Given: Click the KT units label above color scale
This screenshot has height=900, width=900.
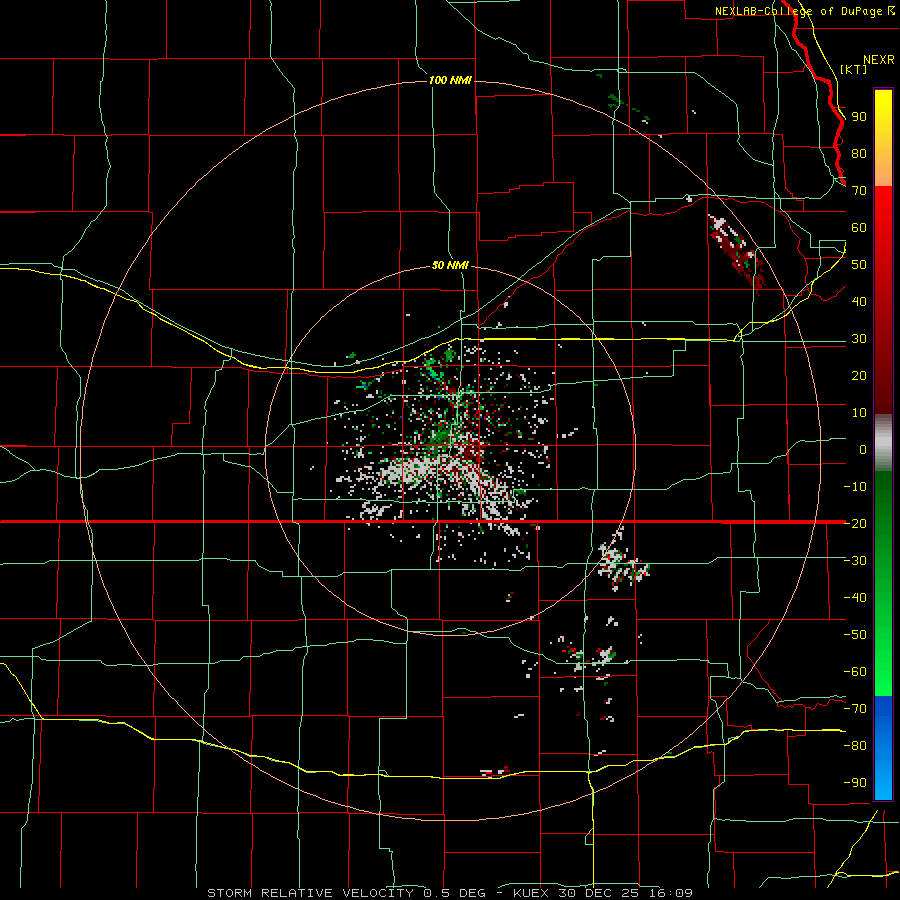Looking at the screenshot, I should pyautogui.click(x=854, y=69).
